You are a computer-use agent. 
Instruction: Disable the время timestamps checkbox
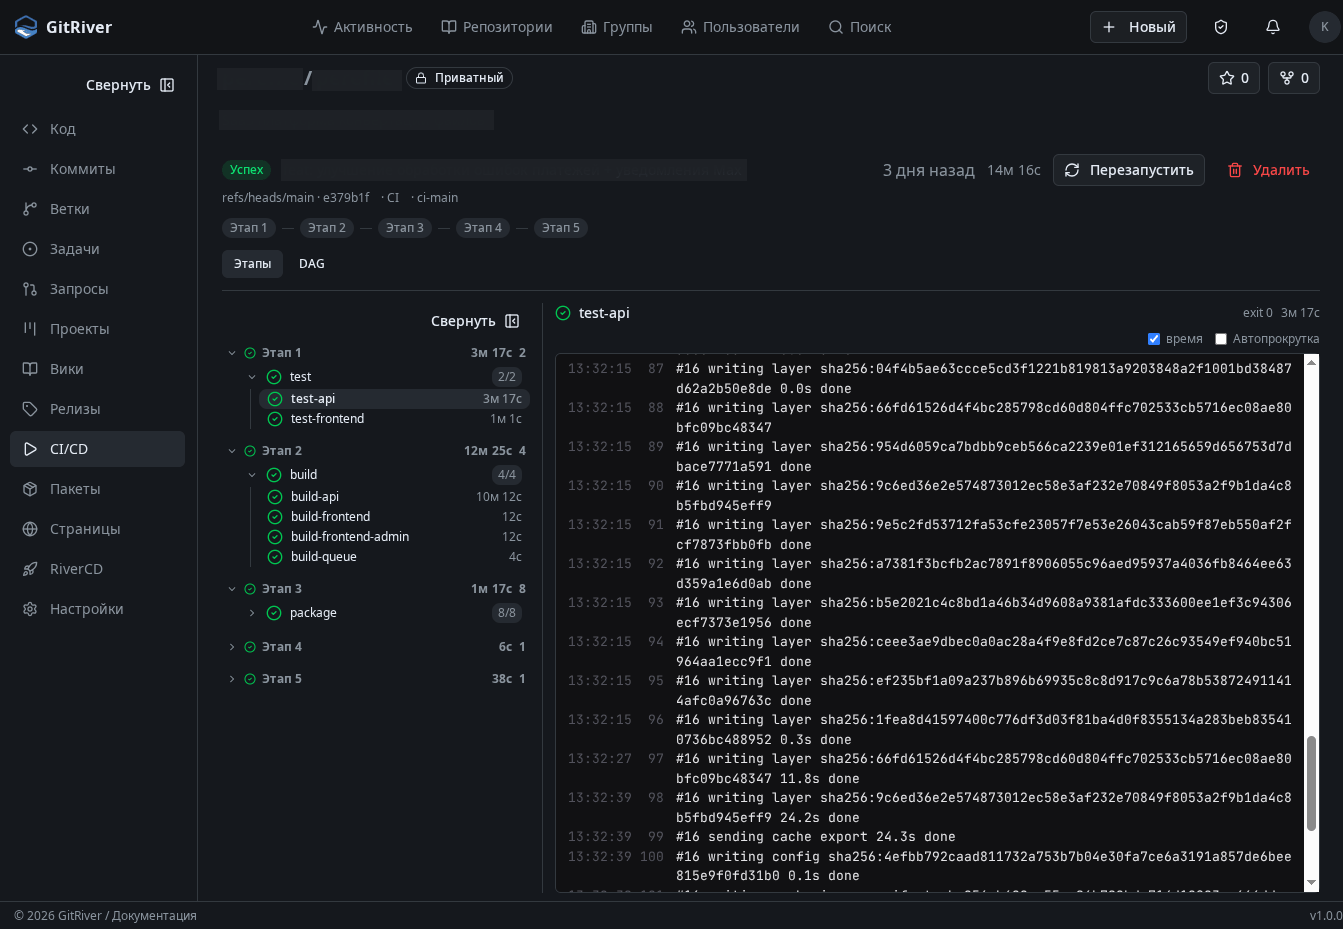[1154, 339]
